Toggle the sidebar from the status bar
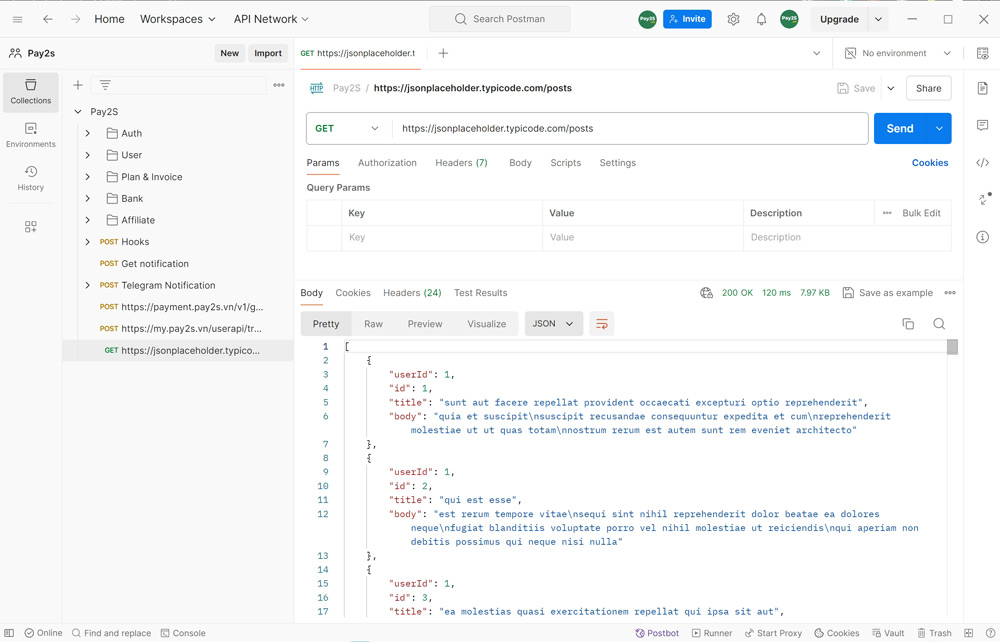 (10, 633)
